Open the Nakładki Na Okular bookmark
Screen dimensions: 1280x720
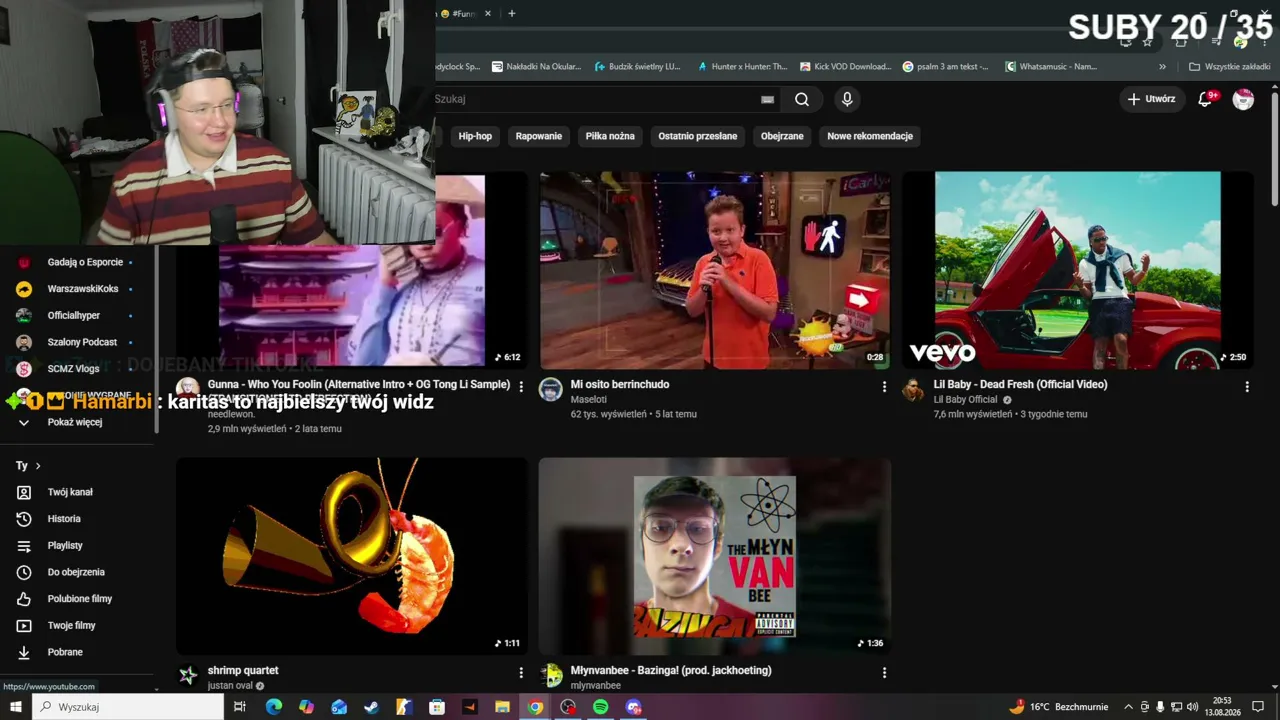pyautogui.click(x=536, y=67)
